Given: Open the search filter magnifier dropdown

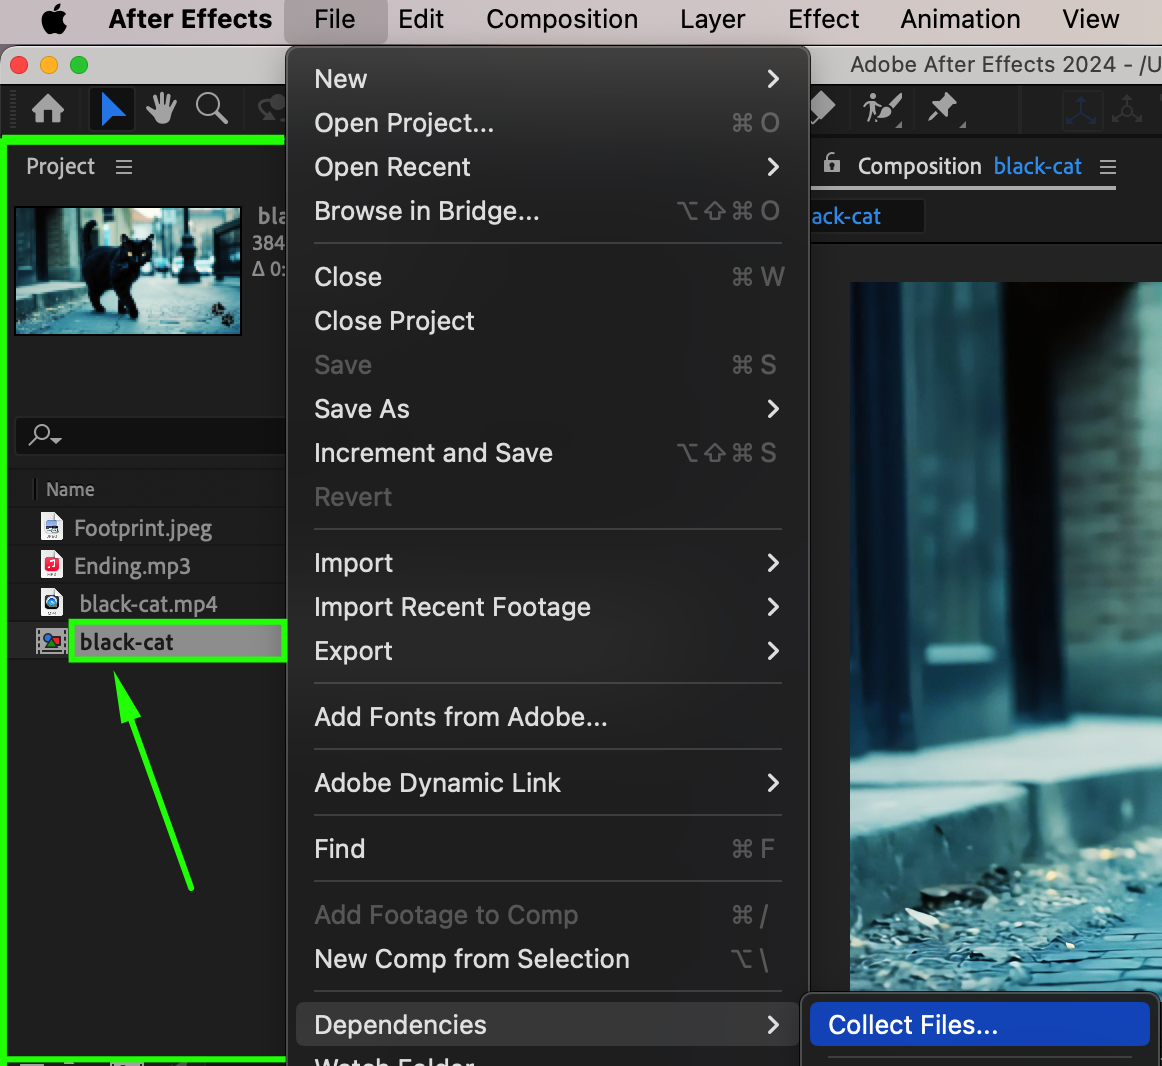Looking at the screenshot, I should coord(44,435).
